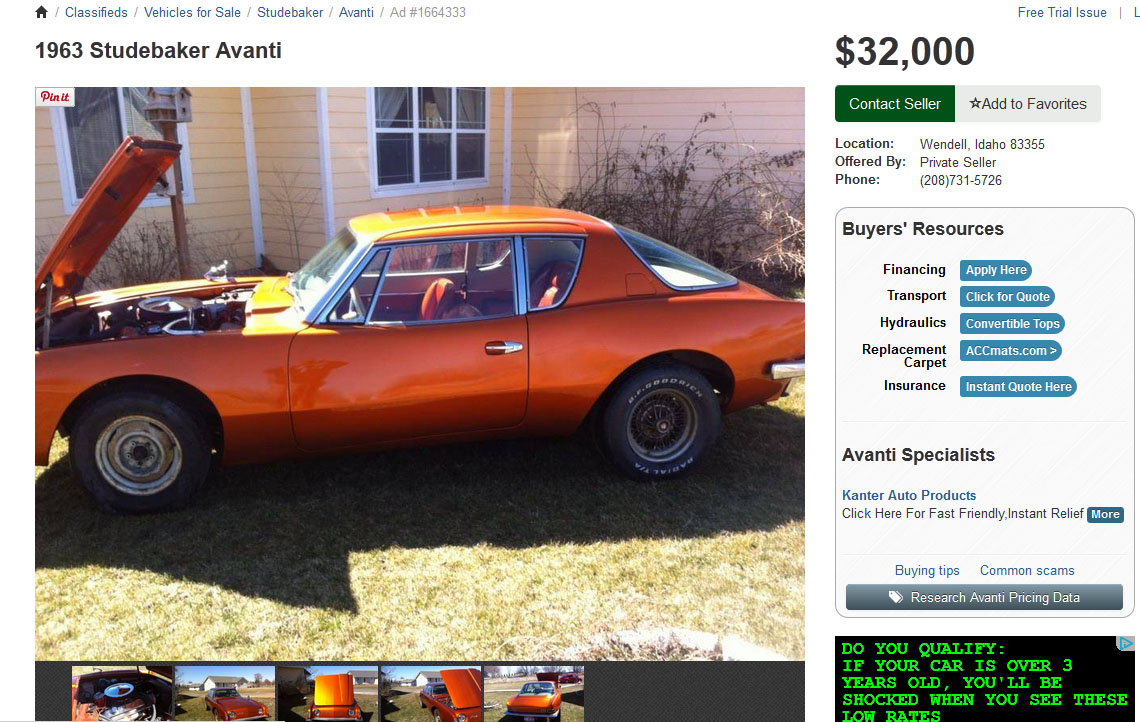The width and height of the screenshot is (1140, 722).
Task: Click the AdChoices icon on the ad
Action: 1125,643
